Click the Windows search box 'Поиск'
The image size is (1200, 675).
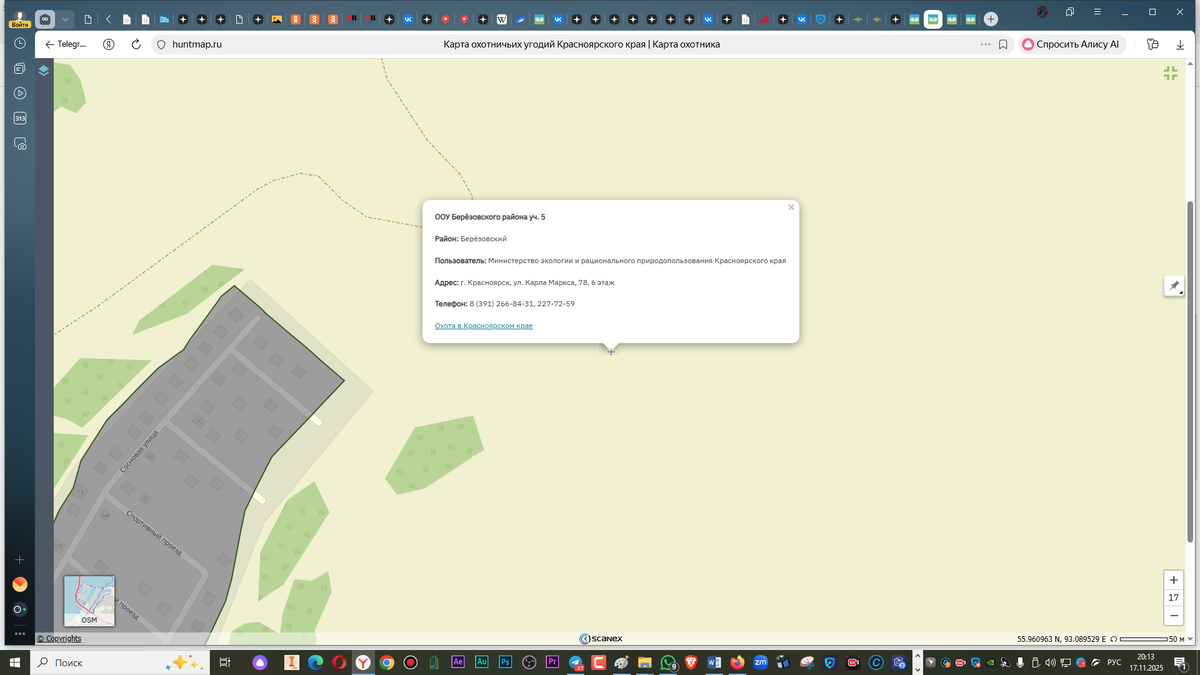[x=119, y=662]
